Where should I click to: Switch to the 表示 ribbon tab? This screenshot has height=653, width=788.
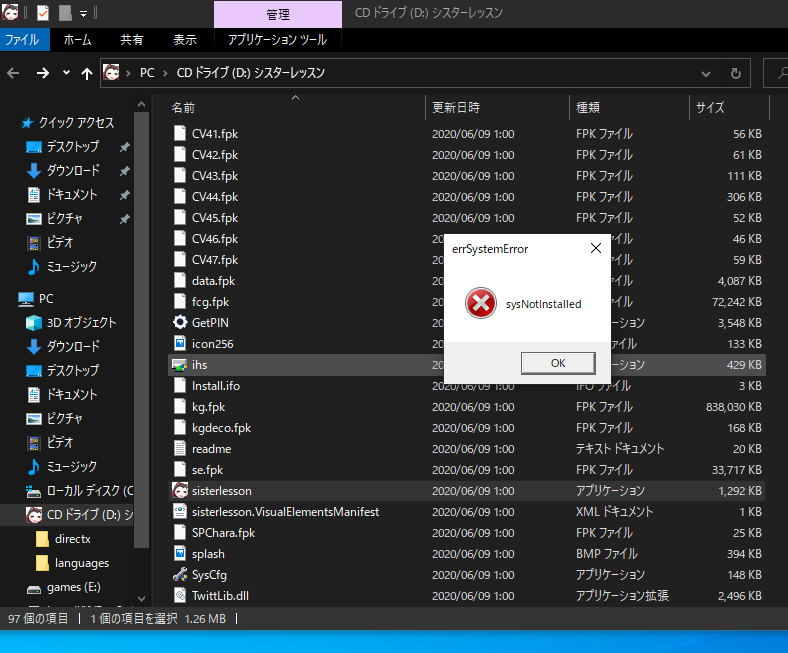pyautogui.click(x=185, y=40)
